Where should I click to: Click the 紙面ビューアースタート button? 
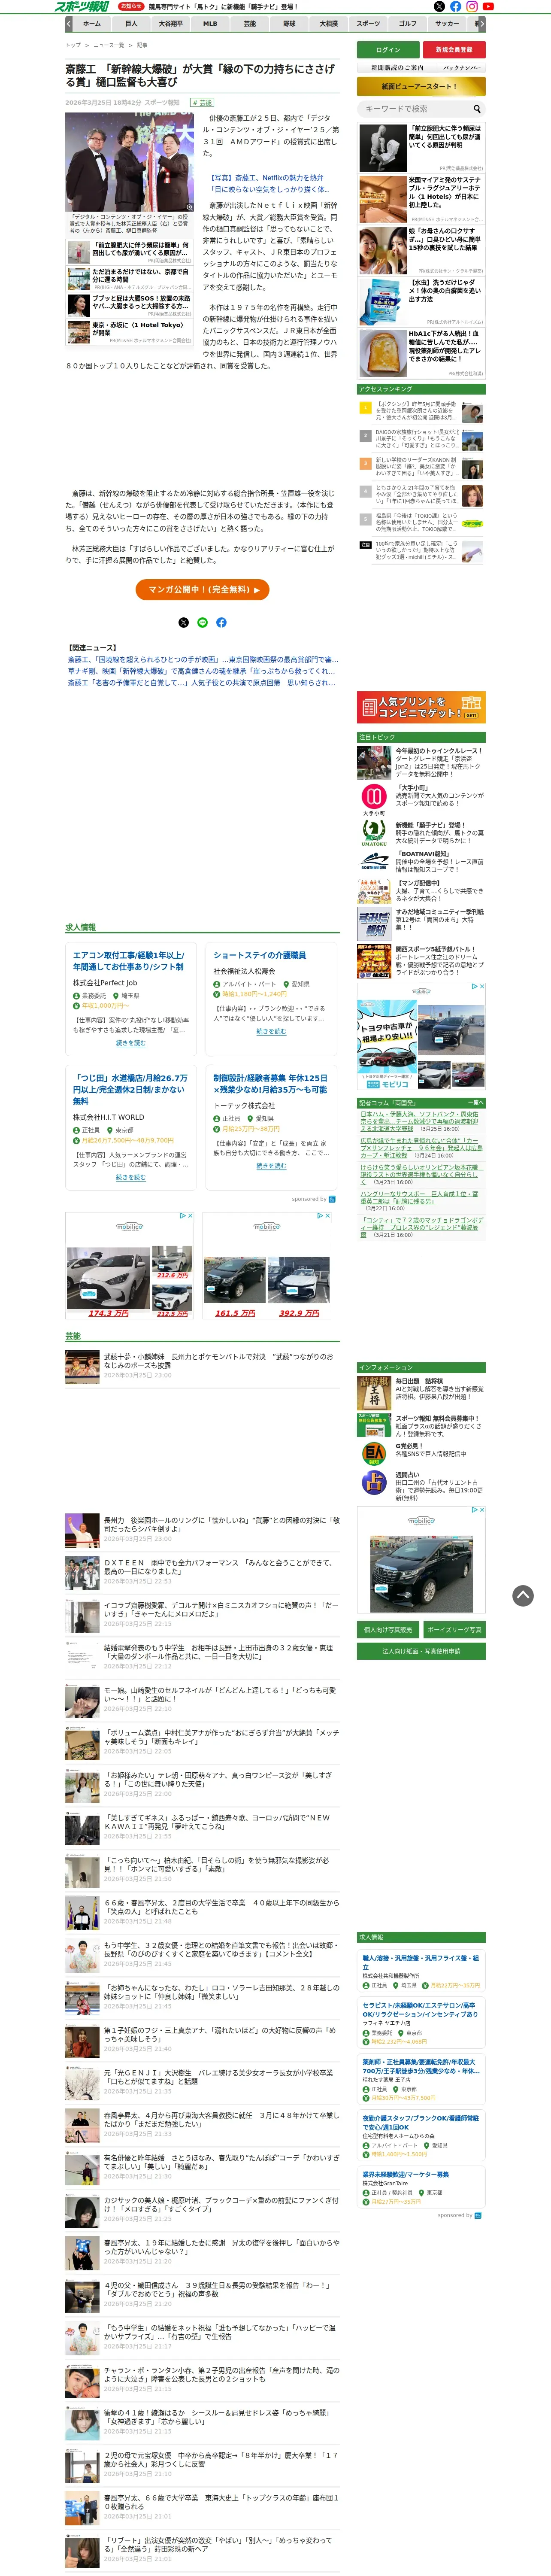[421, 87]
